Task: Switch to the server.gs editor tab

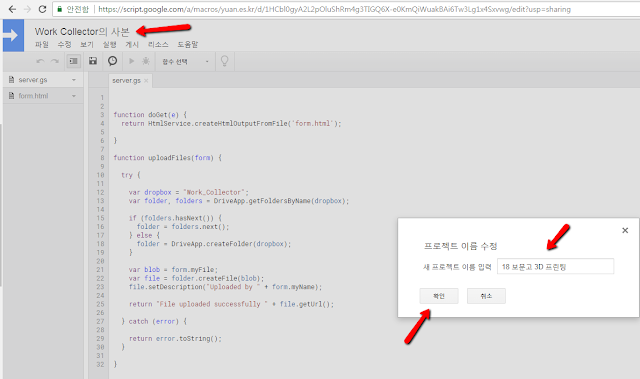Action: coord(126,81)
